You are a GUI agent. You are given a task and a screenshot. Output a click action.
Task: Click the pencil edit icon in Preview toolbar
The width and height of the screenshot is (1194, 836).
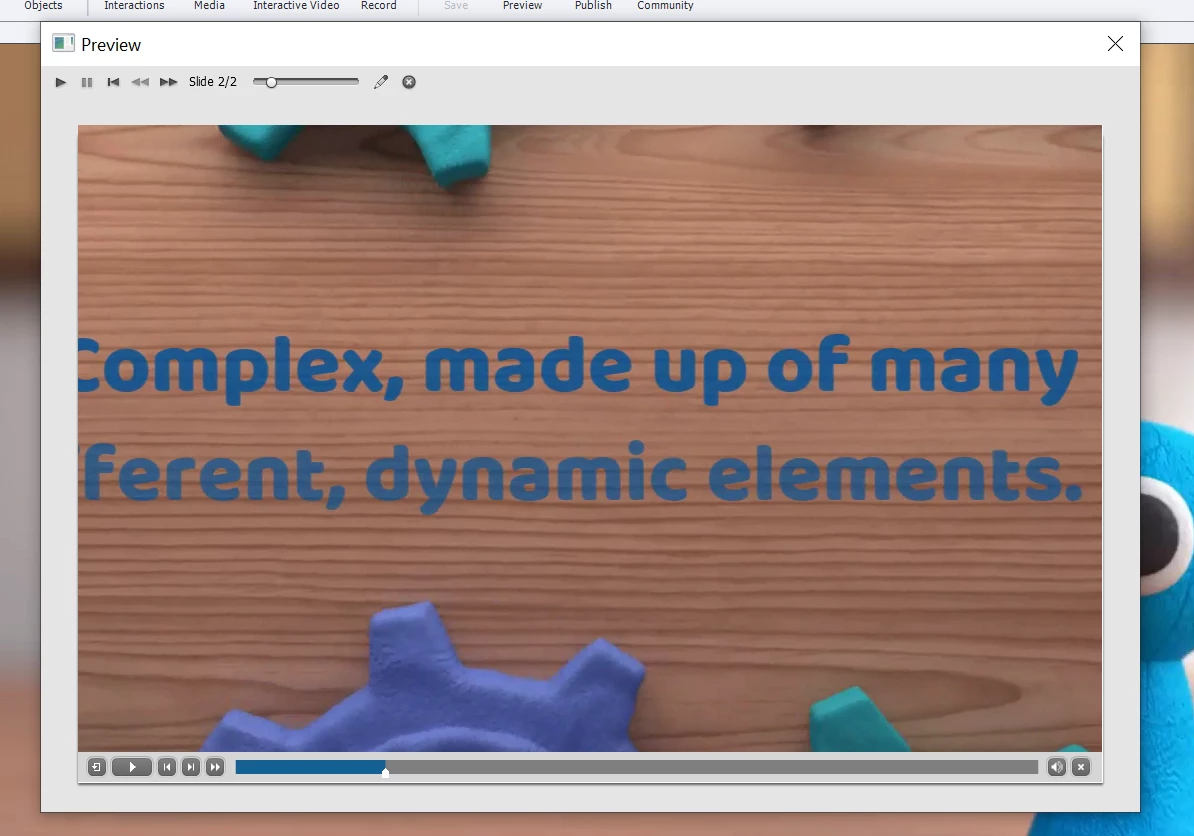381,82
